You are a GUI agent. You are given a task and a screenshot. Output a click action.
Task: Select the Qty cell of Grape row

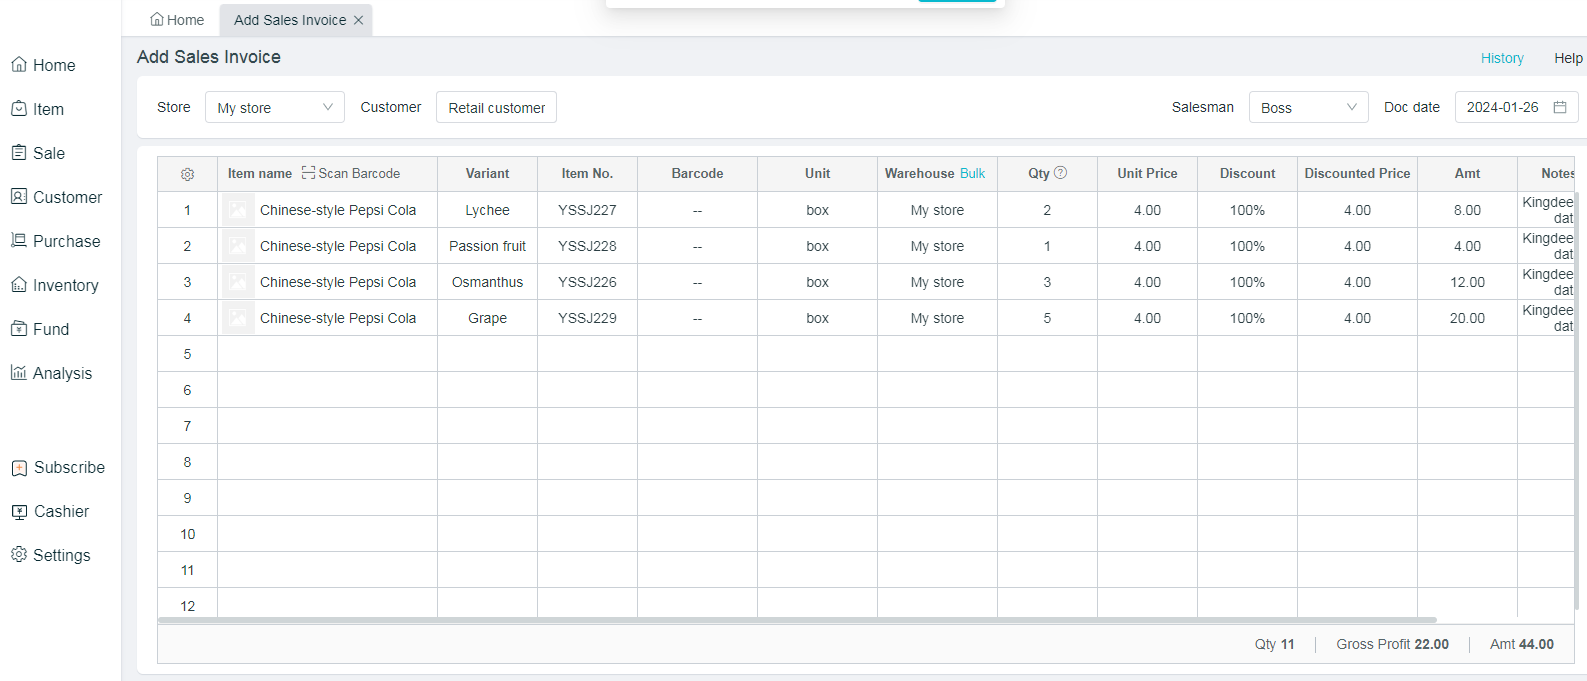coord(1047,318)
